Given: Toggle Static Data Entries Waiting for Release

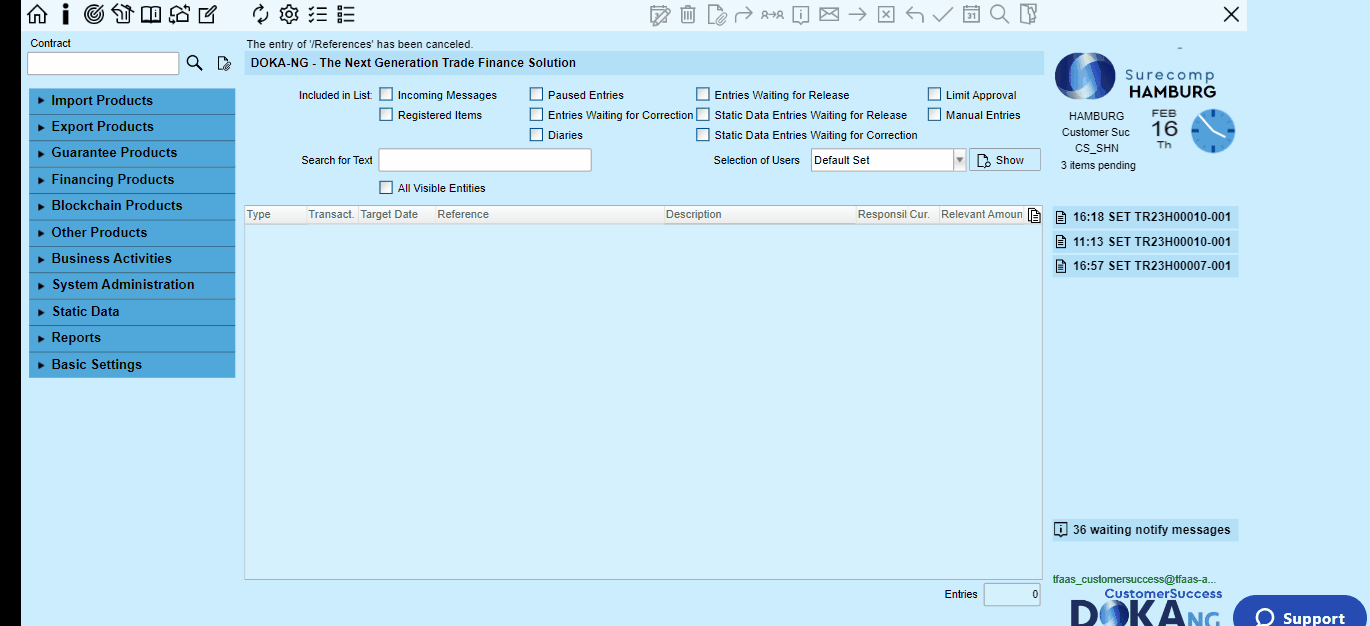Looking at the screenshot, I should [x=703, y=115].
